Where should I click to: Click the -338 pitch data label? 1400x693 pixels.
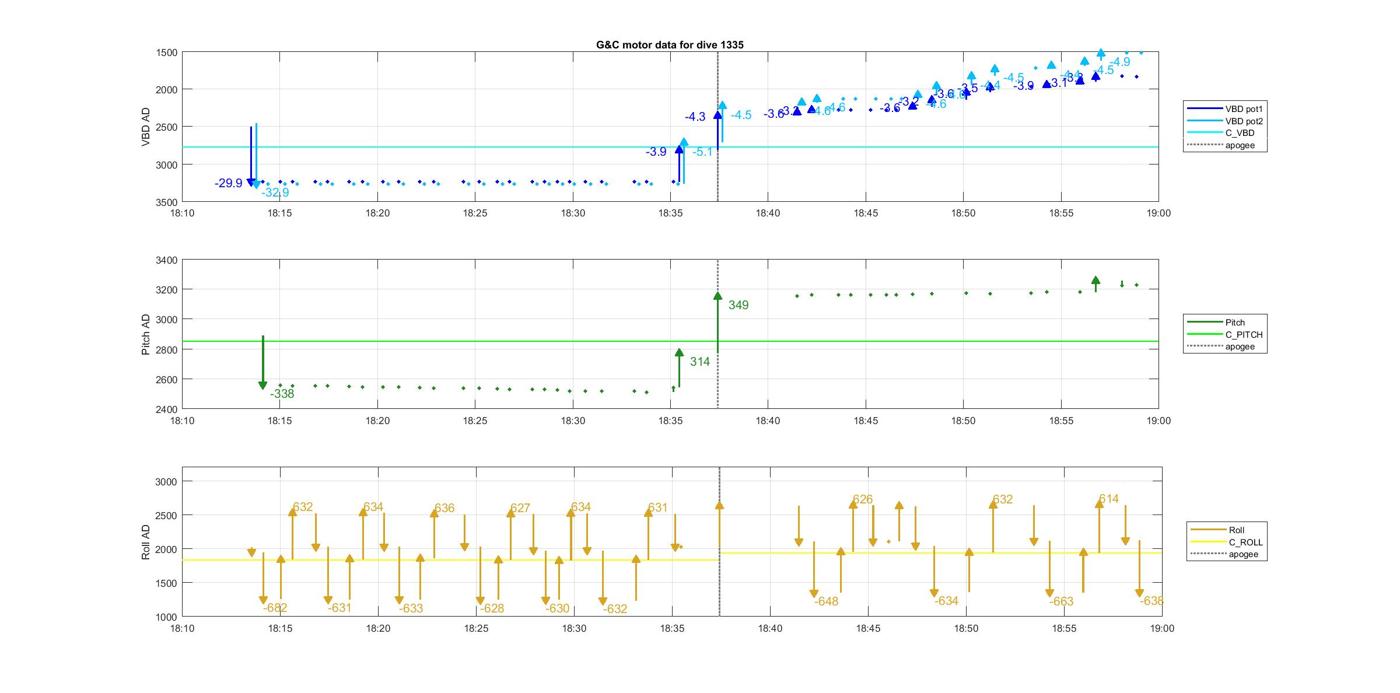(x=282, y=394)
